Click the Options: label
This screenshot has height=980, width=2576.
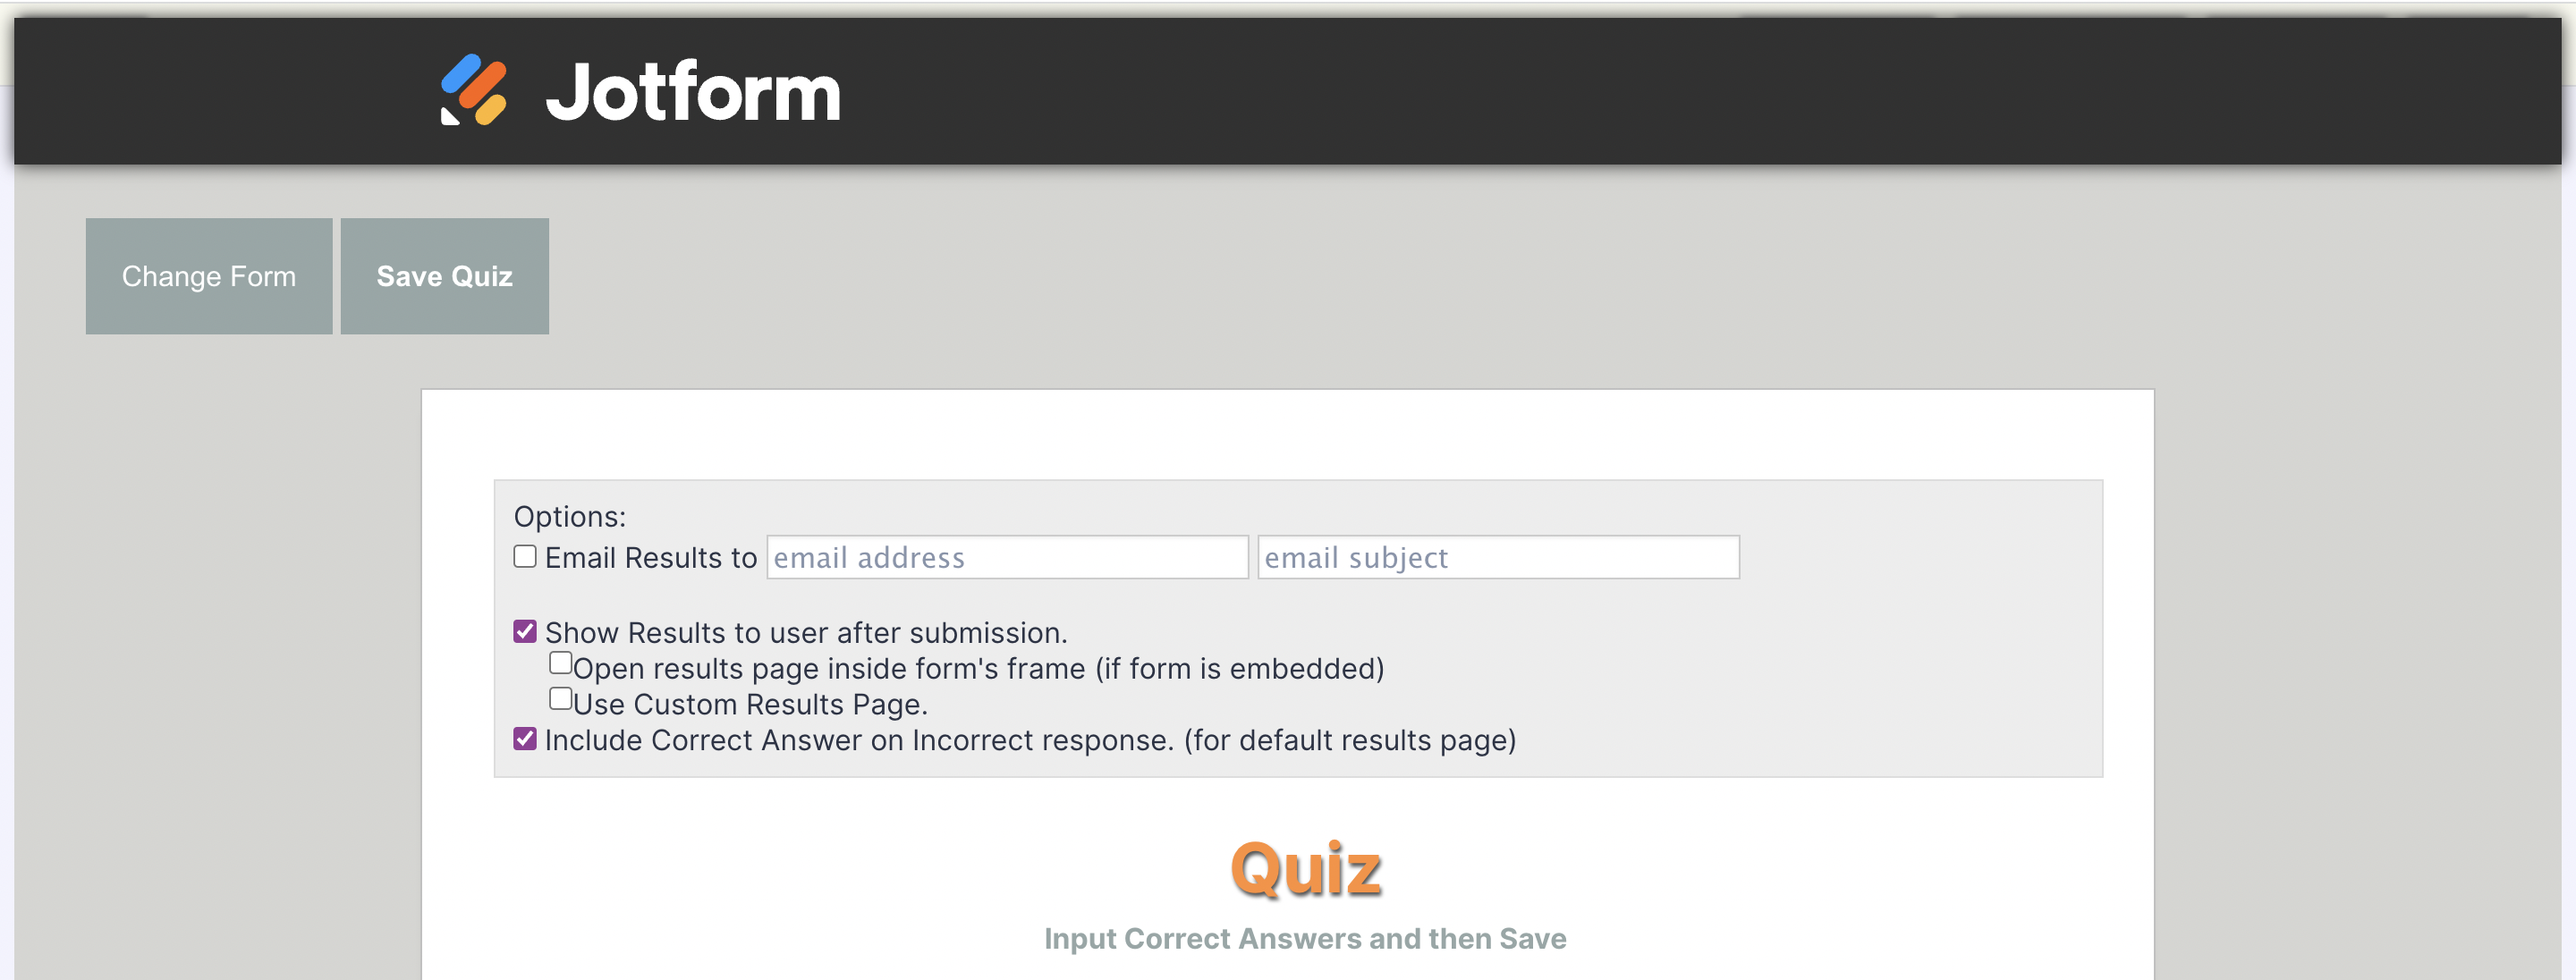569,516
